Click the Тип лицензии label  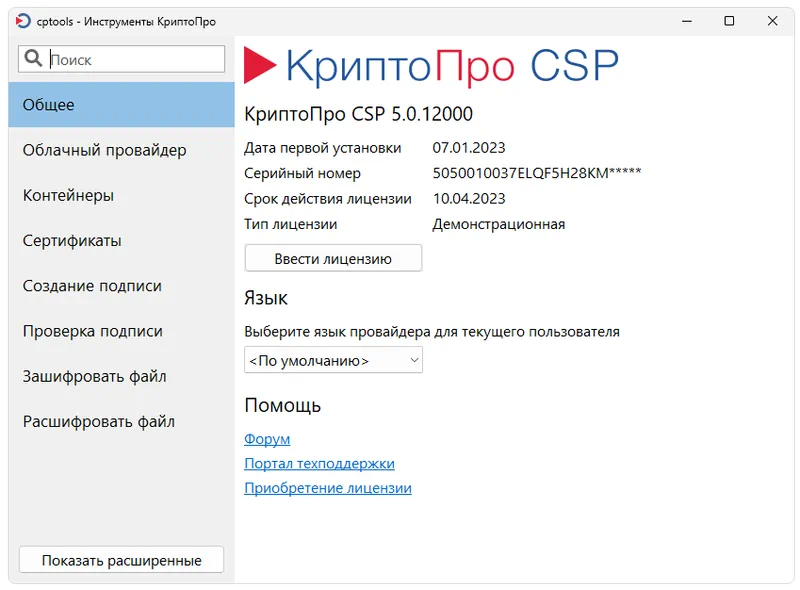(290, 224)
